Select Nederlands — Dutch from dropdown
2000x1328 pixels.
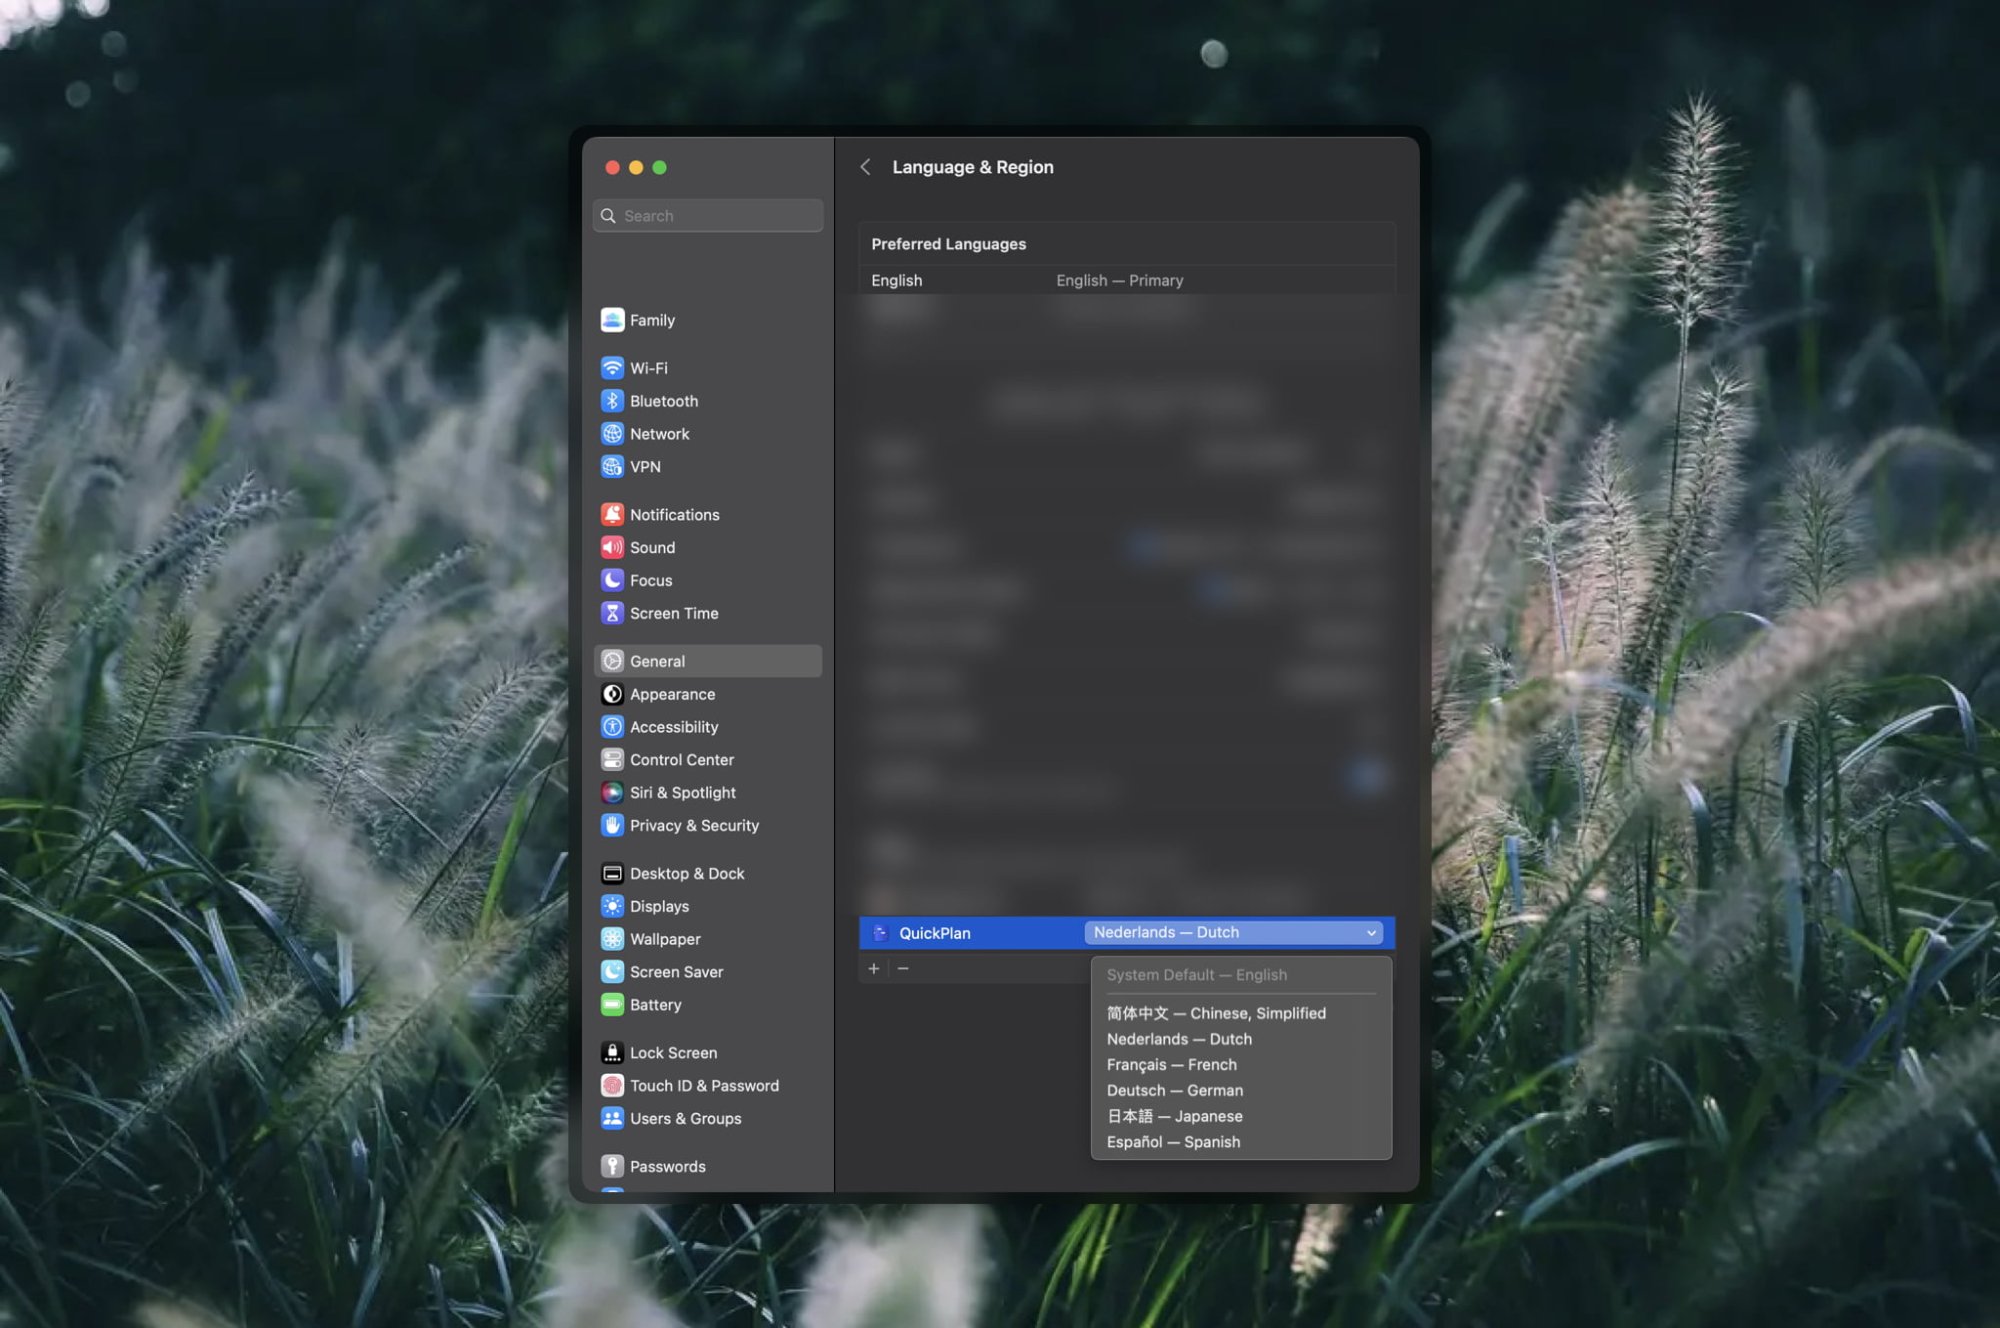1179,1038
